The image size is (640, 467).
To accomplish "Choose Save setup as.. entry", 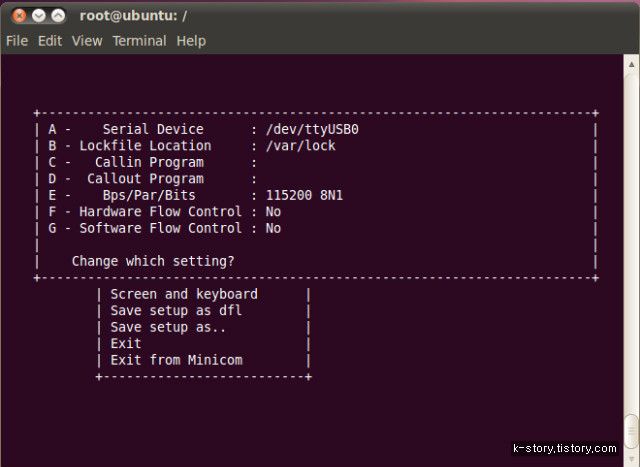I will pos(168,327).
